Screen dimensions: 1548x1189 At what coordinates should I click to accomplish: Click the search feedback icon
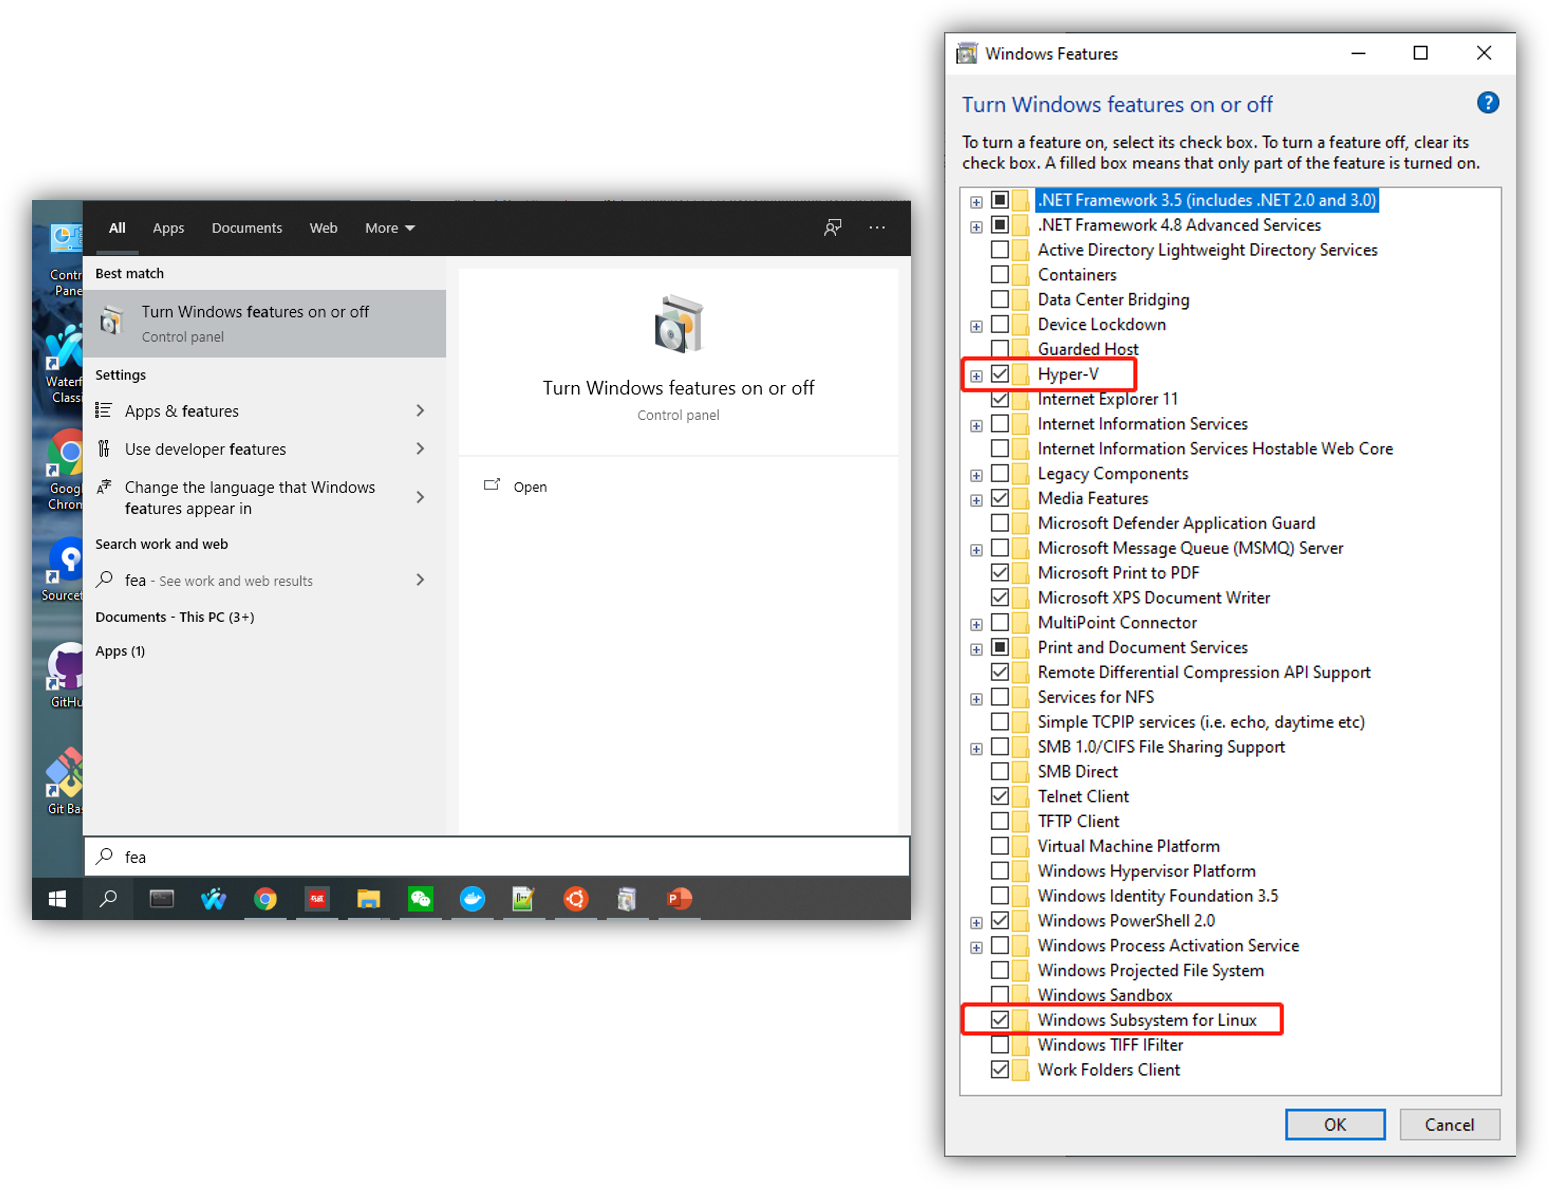click(x=832, y=228)
